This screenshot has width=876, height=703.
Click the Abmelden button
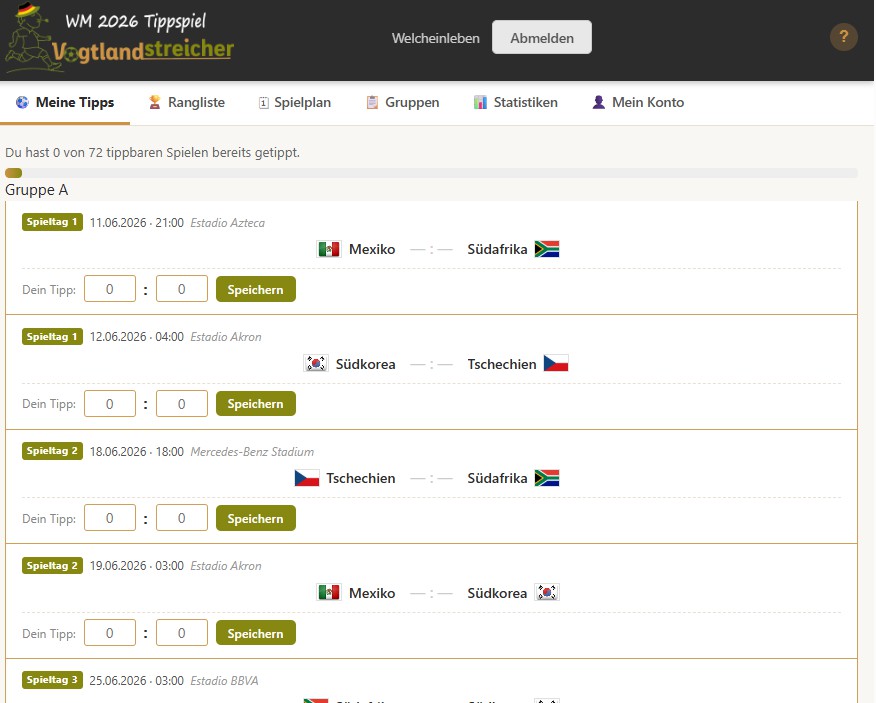coord(541,37)
